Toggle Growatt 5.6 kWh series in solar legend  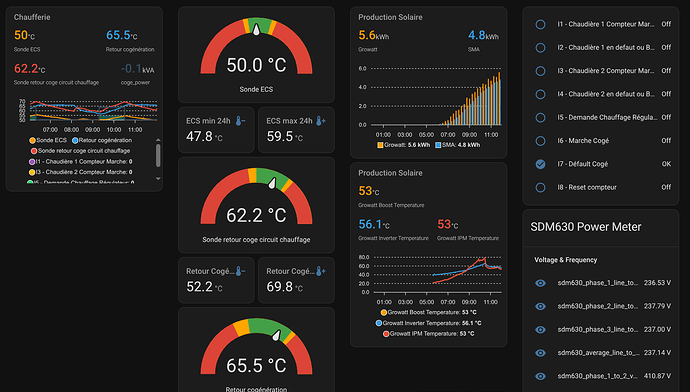point(404,145)
